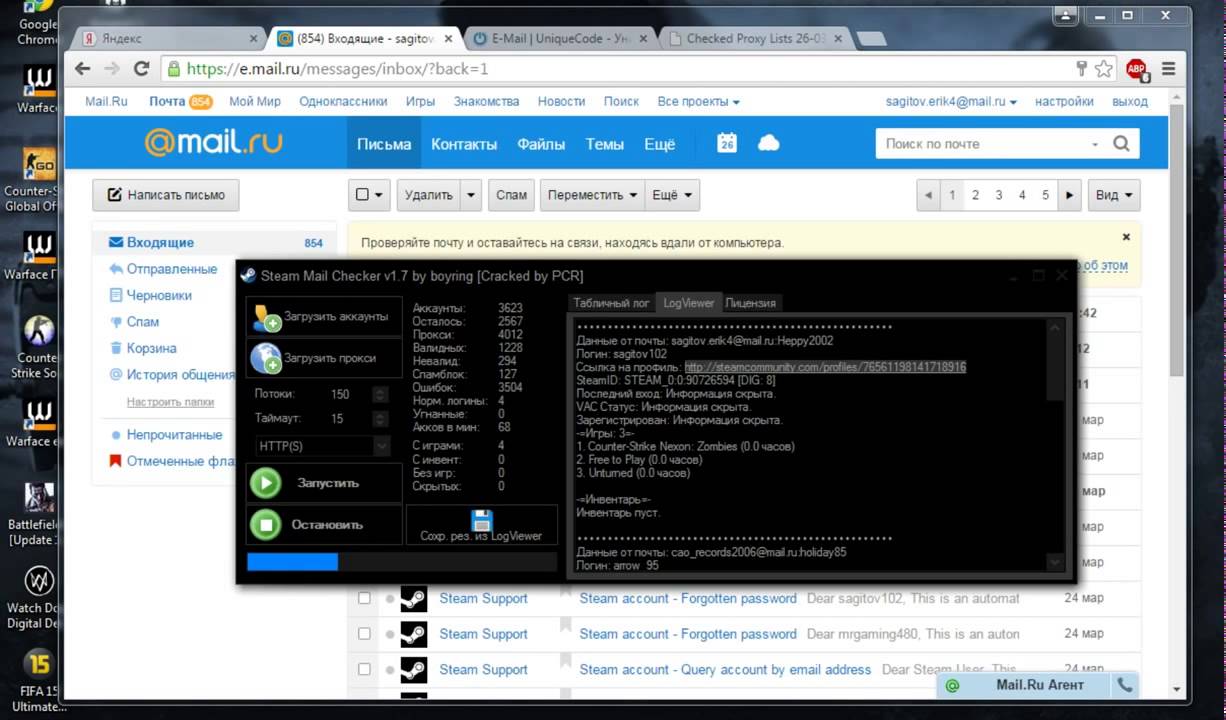The height and width of the screenshot is (720, 1226).
Task: Reload the page in Chrome
Action: [x=141, y=69]
